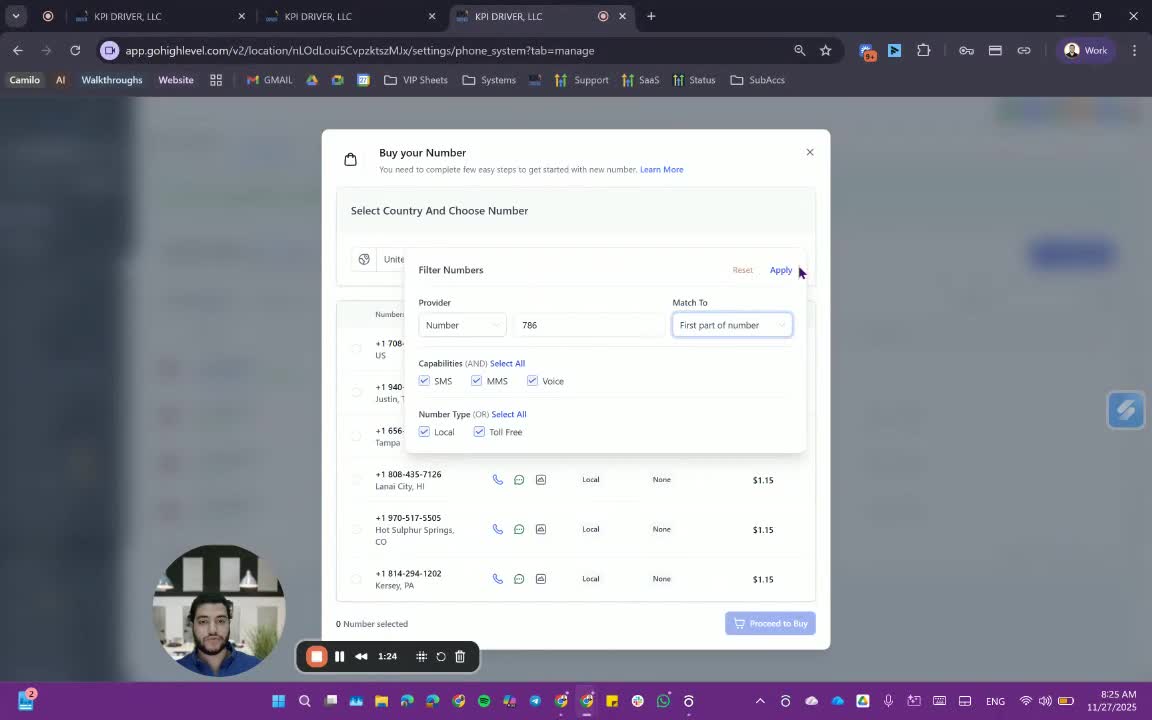This screenshot has width=1152, height=720.
Task: Click the SMS chat icon for Kersey, PA number
Action: [519, 579]
